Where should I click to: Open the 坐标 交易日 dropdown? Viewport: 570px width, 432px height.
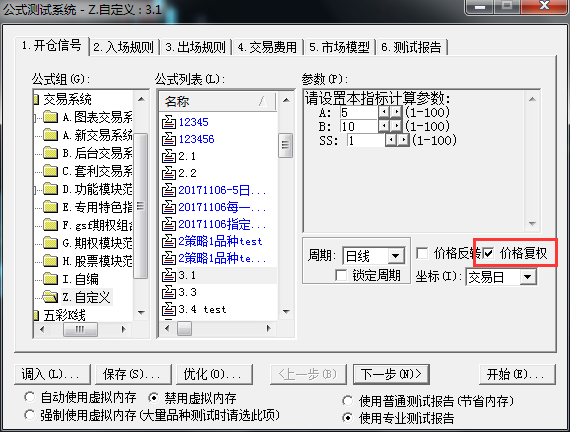[x=527, y=277]
